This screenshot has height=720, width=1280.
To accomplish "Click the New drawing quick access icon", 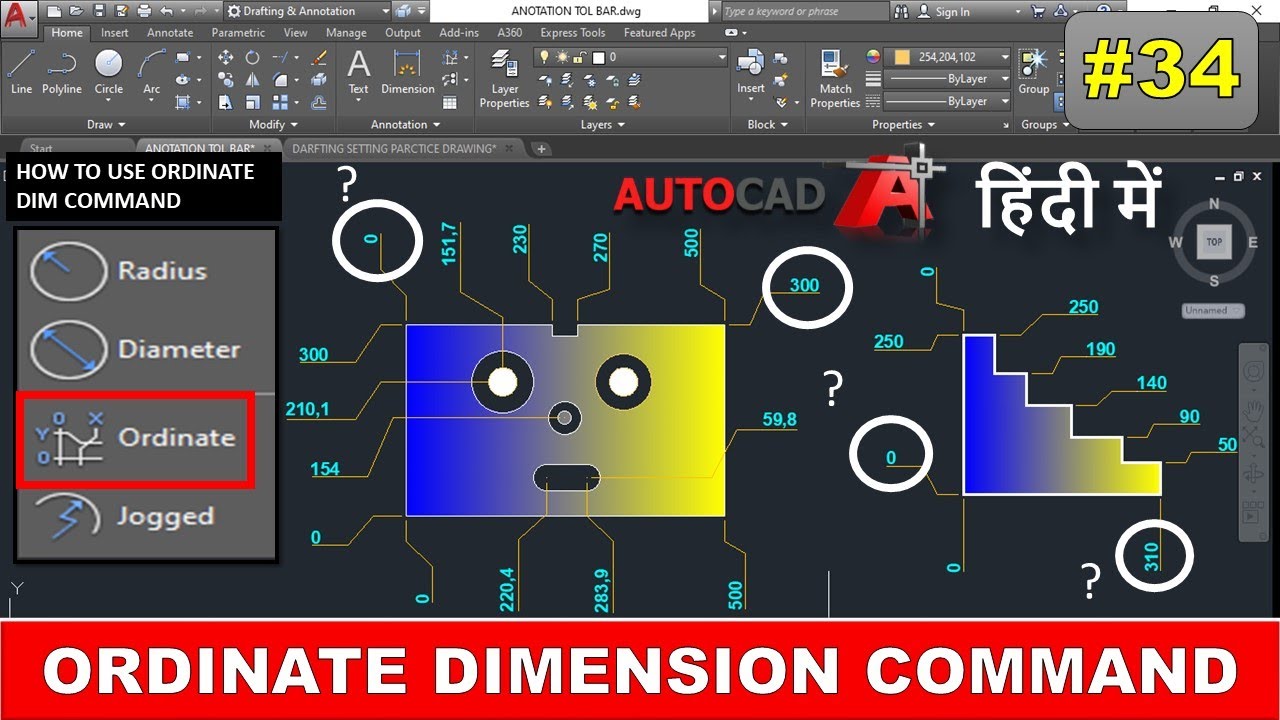I will 53,11.
